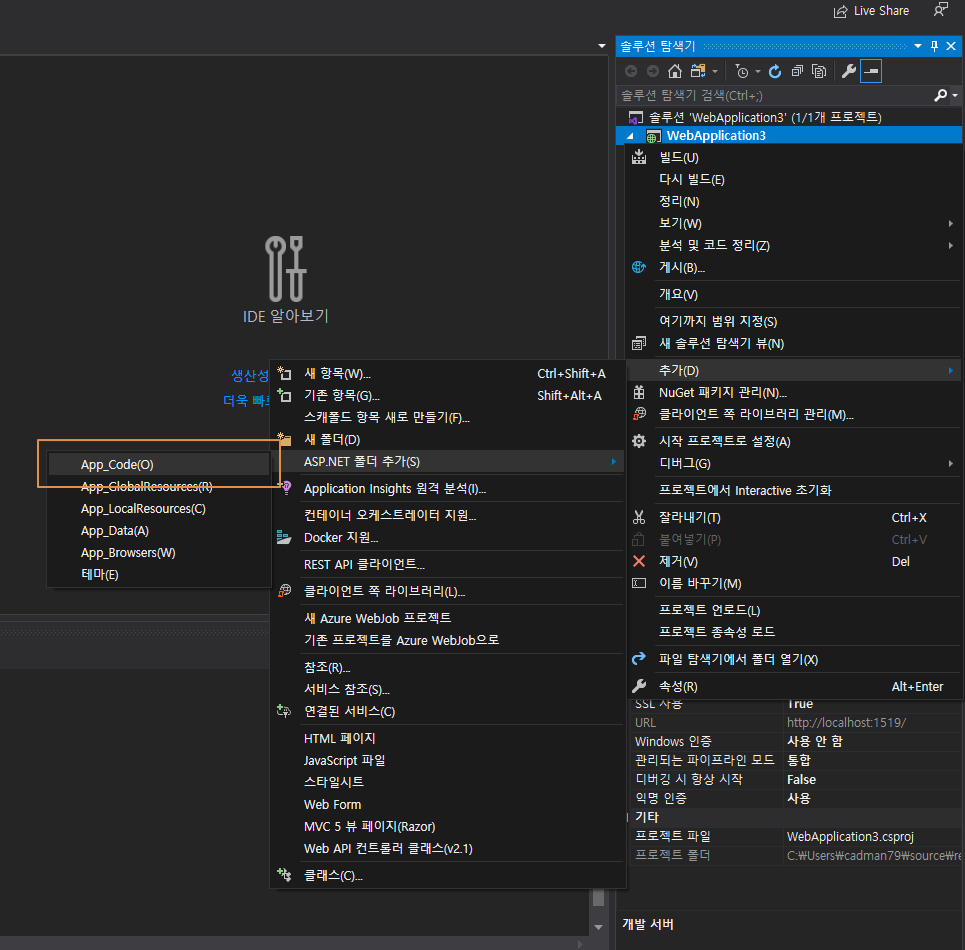Choose 연결된 서비스(C) menu item

tap(447, 712)
